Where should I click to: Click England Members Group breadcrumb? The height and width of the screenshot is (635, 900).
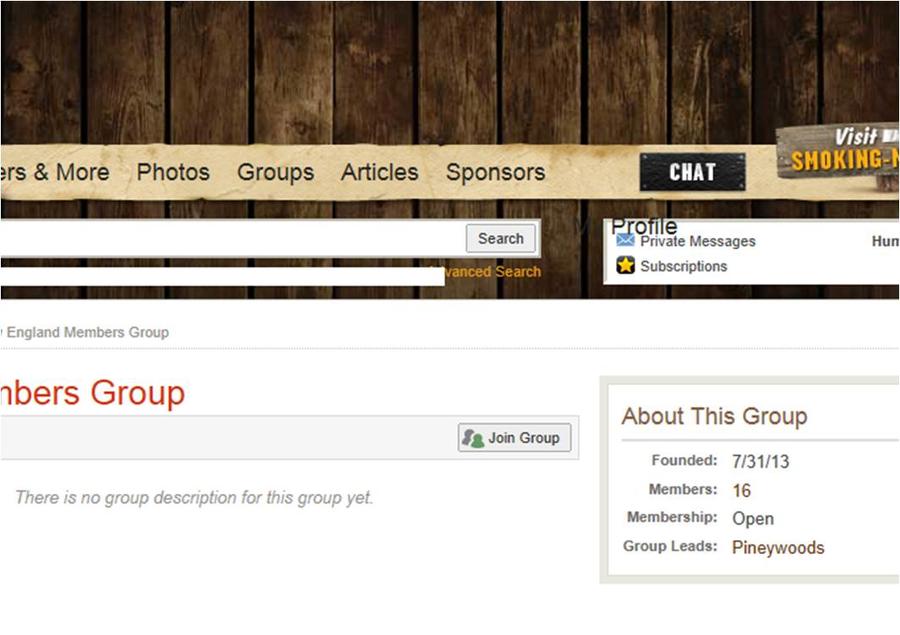(87, 332)
